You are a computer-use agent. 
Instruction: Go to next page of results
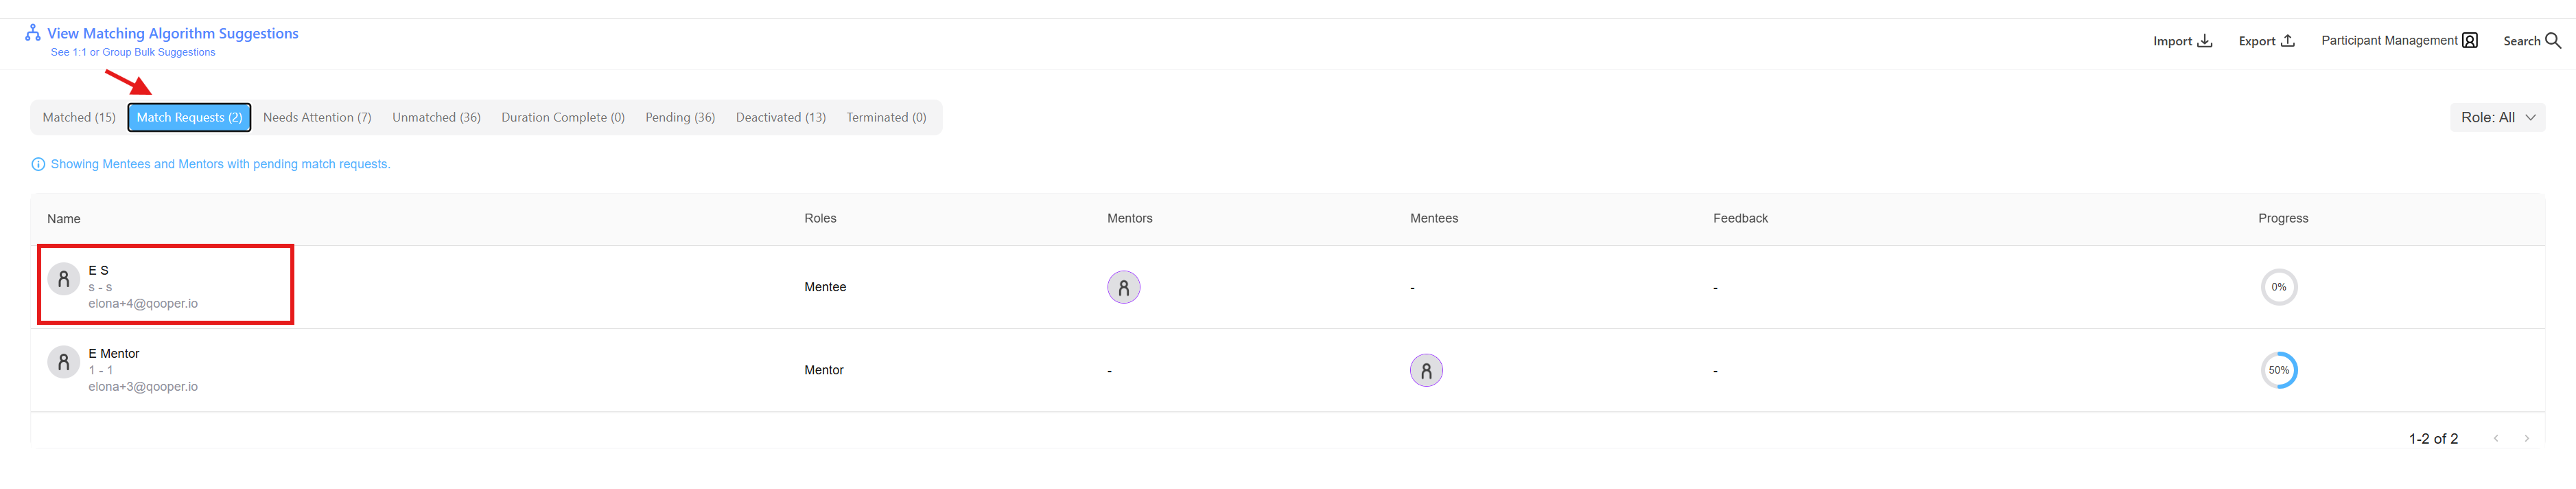2526,439
